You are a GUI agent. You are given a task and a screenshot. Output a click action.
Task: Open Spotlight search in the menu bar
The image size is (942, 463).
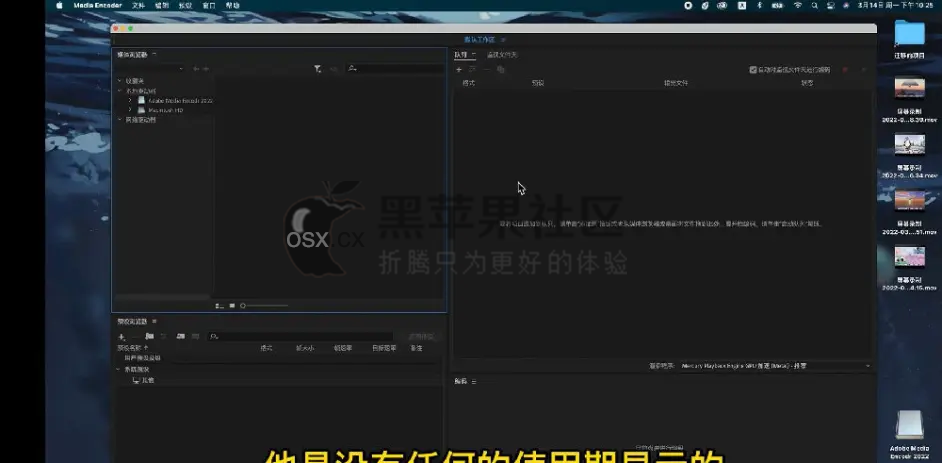tap(815, 5)
